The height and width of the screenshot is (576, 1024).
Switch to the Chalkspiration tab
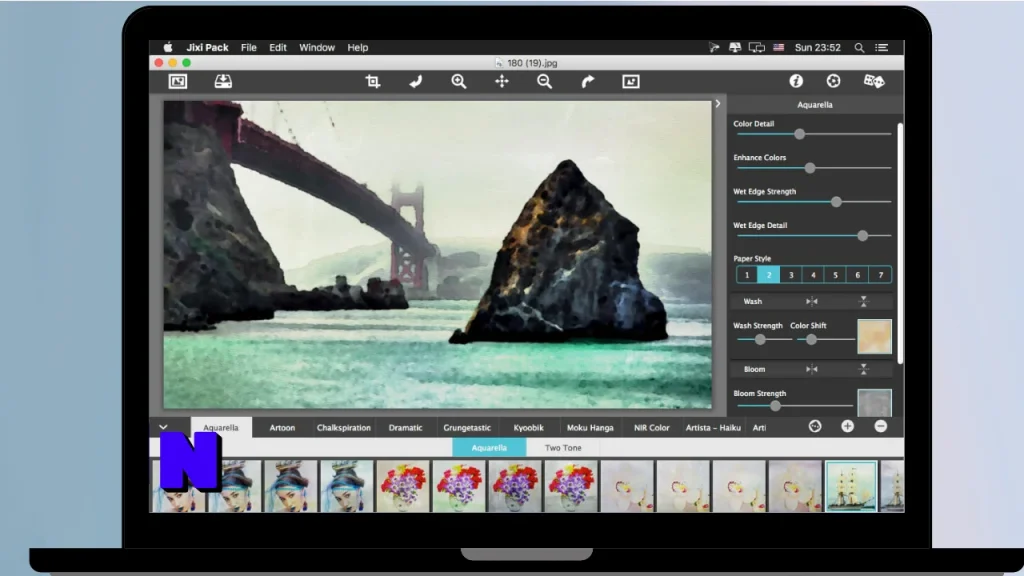coord(344,428)
